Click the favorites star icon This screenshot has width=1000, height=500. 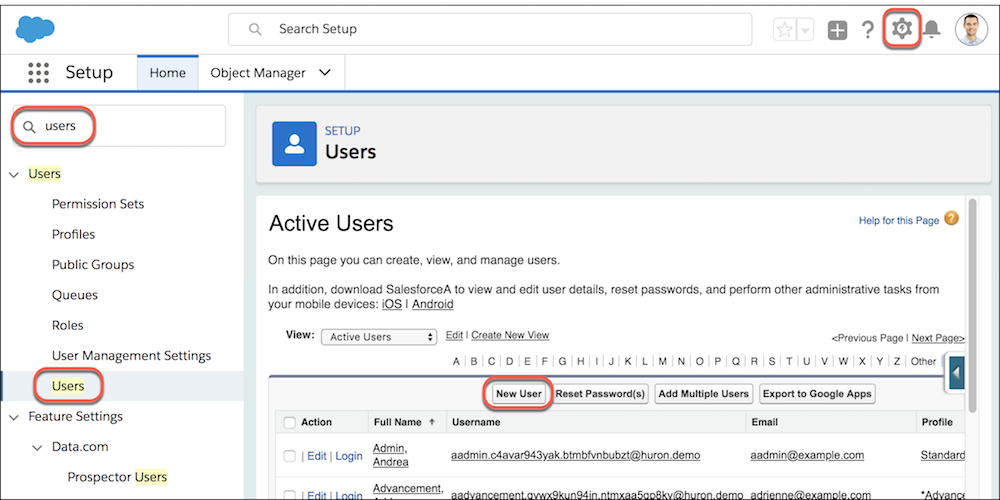[x=785, y=30]
